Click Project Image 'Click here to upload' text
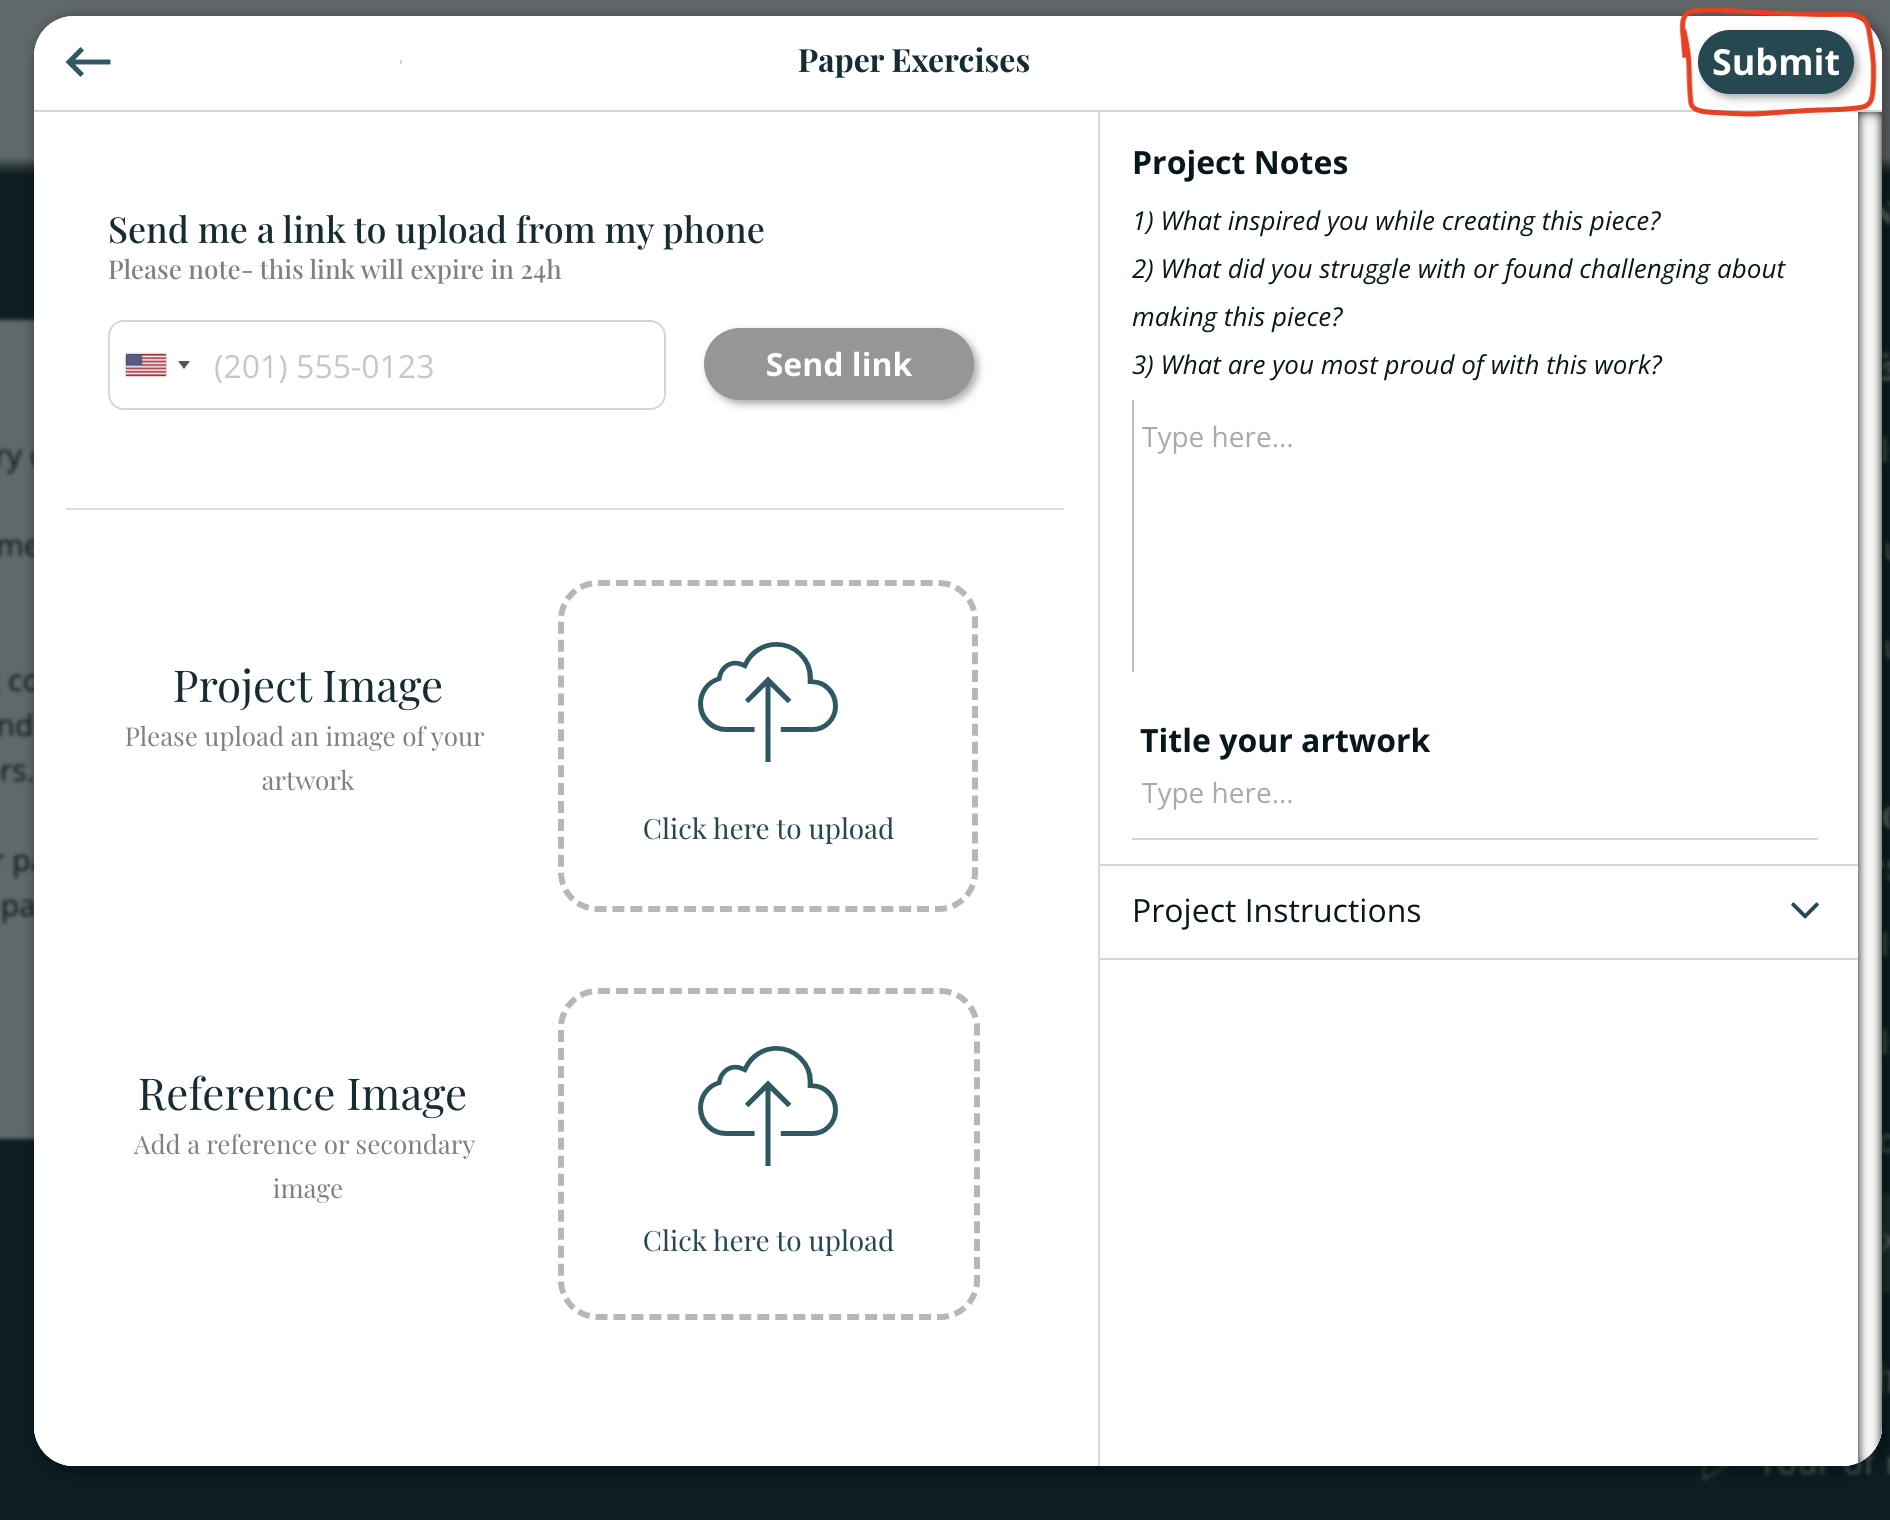The height and width of the screenshot is (1520, 1890). 768,829
